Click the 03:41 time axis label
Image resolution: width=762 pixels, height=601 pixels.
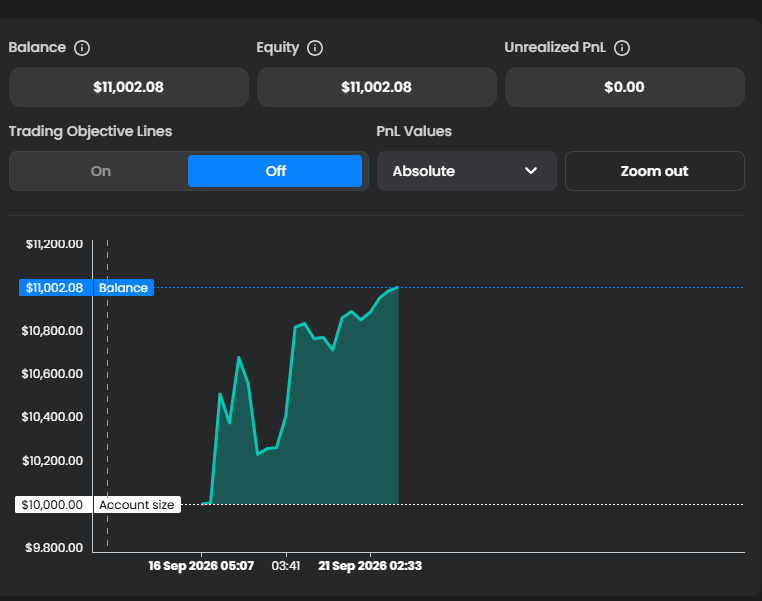coord(286,566)
